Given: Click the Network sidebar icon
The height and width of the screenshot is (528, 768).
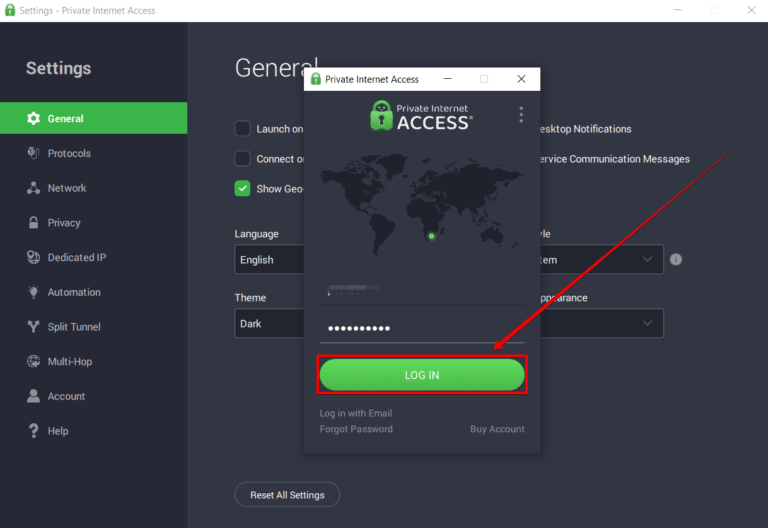Looking at the screenshot, I should pyautogui.click(x=33, y=188).
